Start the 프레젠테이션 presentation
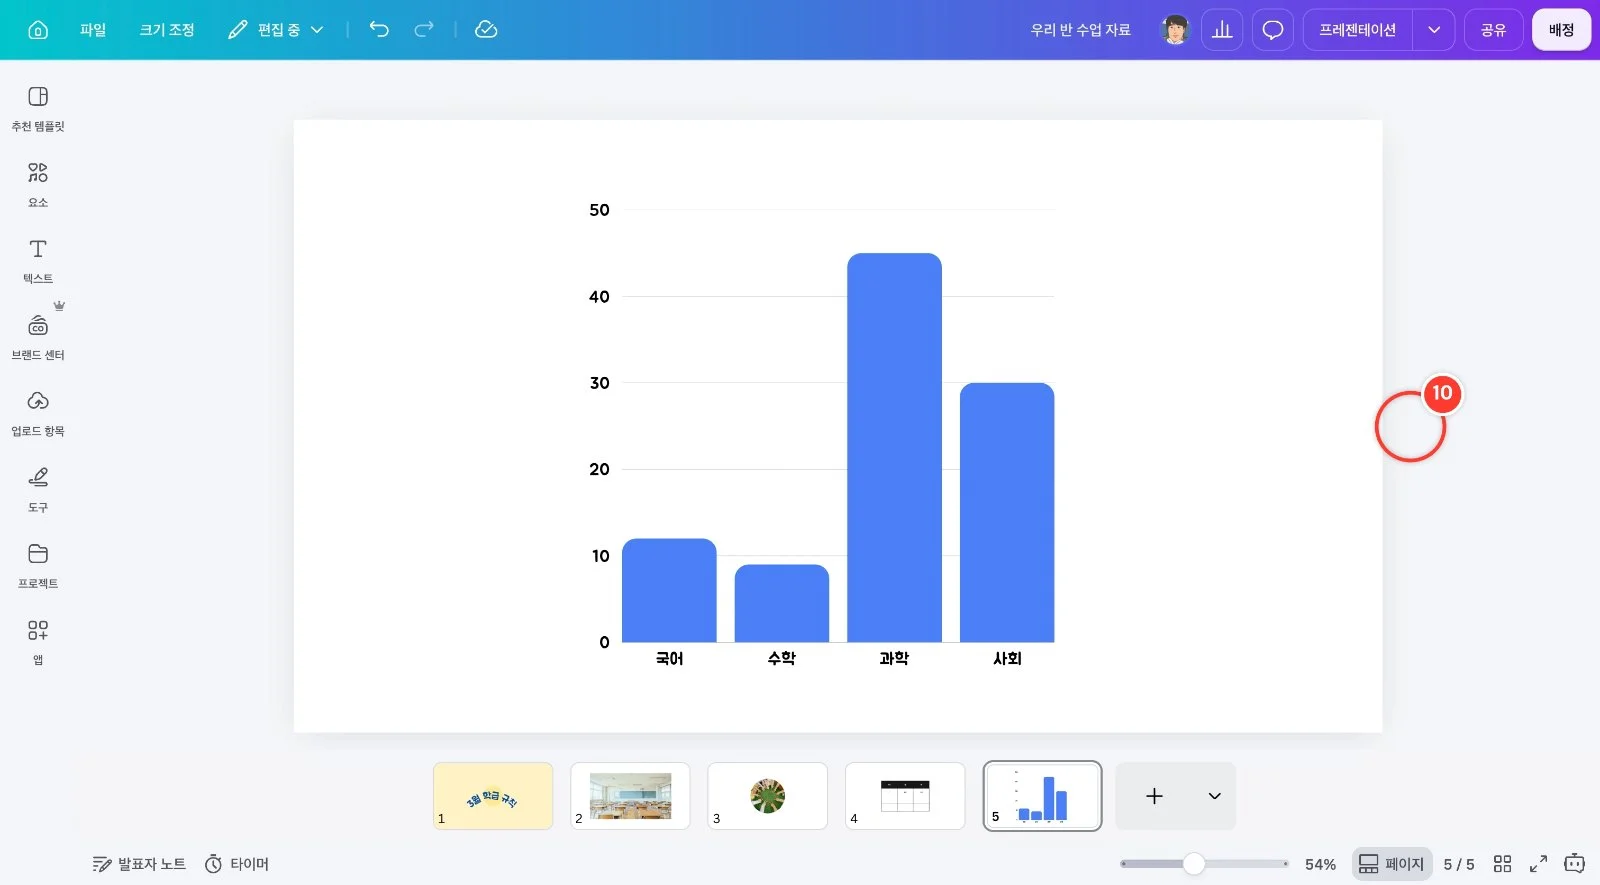Screen dimensions: 1600x885 point(1357,30)
